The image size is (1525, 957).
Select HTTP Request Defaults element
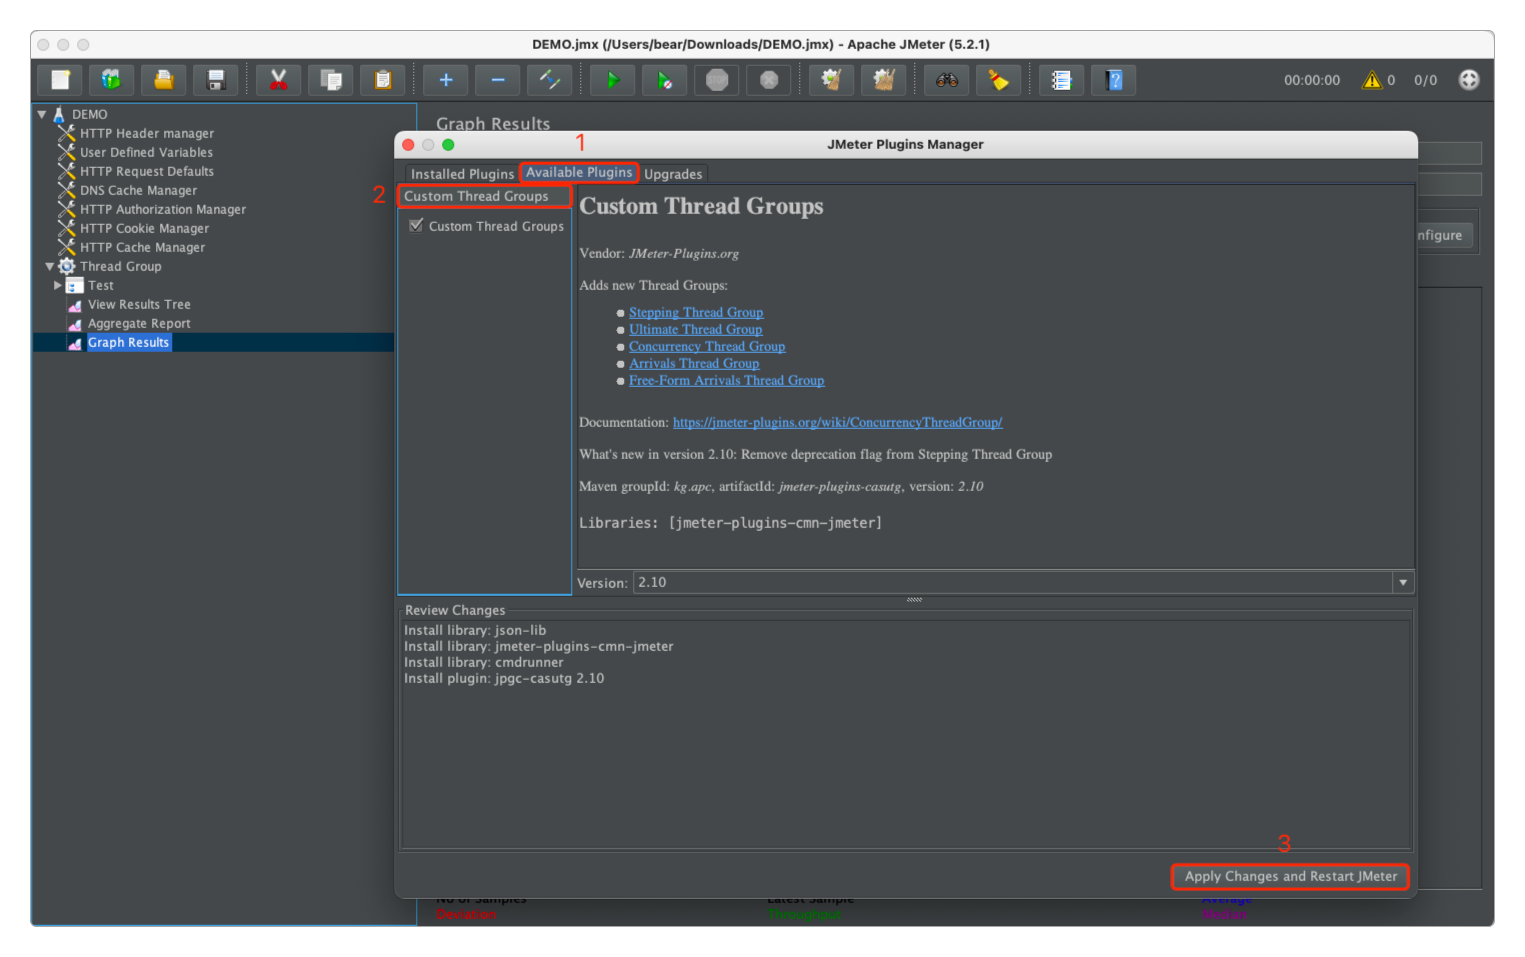pyautogui.click(x=147, y=171)
